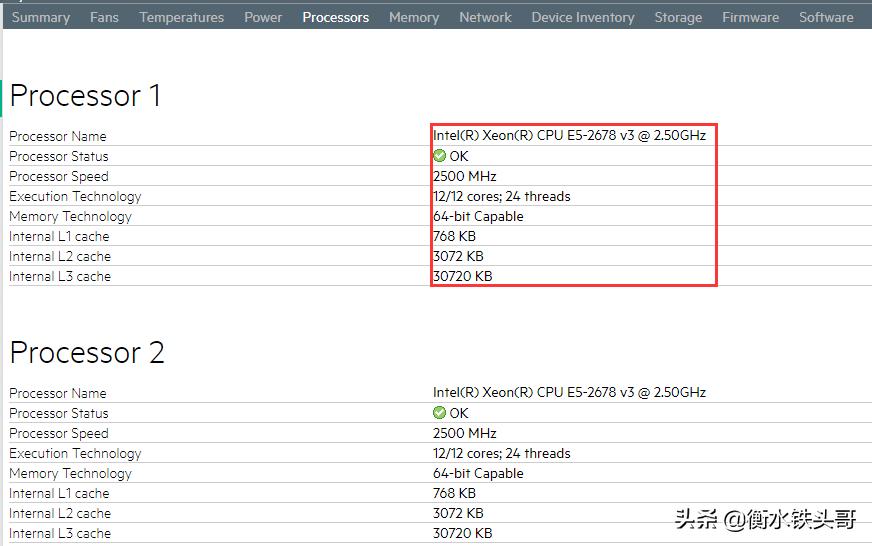Open the Memory tab

(414, 18)
